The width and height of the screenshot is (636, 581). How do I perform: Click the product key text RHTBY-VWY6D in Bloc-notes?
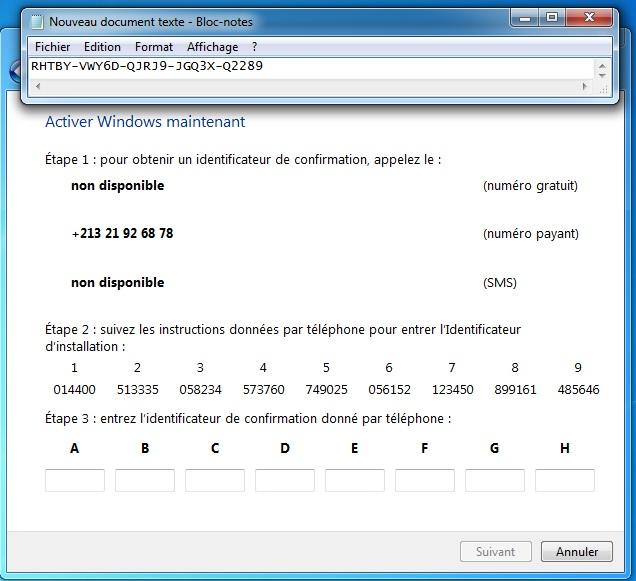click(x=75, y=66)
